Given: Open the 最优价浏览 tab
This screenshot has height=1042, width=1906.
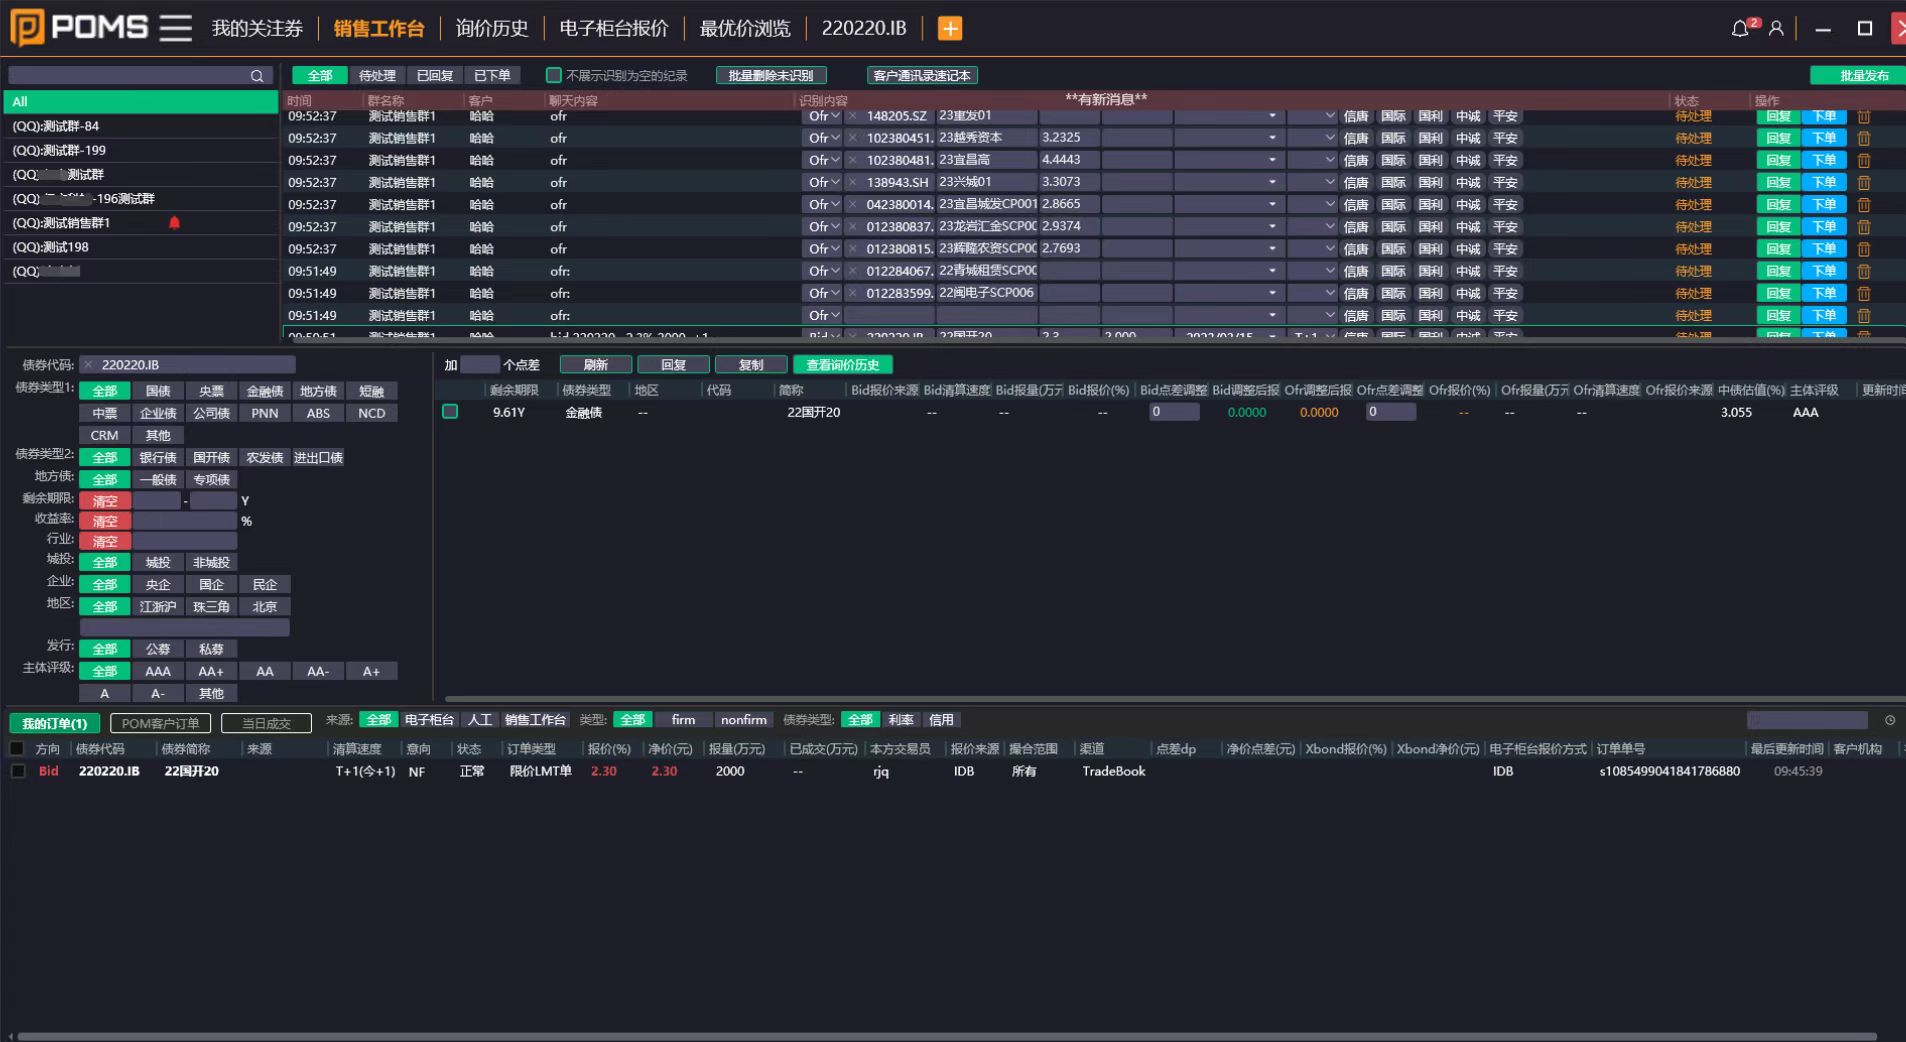Looking at the screenshot, I should (x=744, y=28).
